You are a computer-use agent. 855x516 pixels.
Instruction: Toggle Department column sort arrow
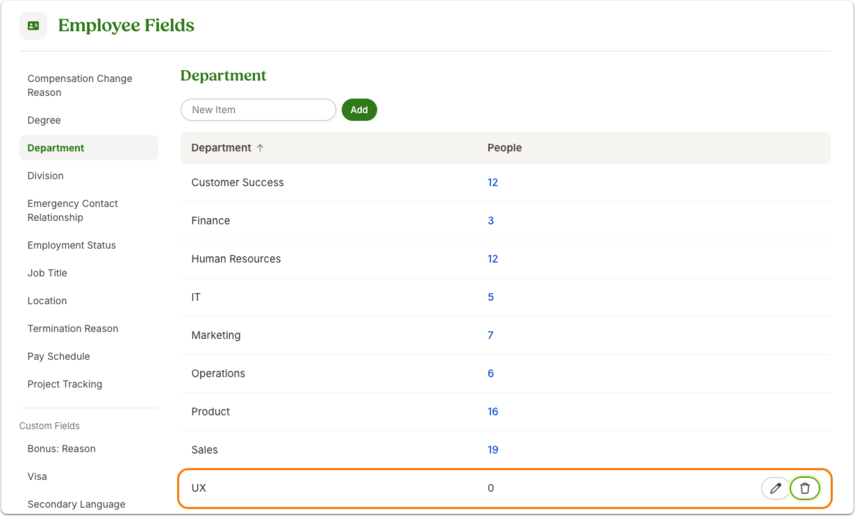260,148
